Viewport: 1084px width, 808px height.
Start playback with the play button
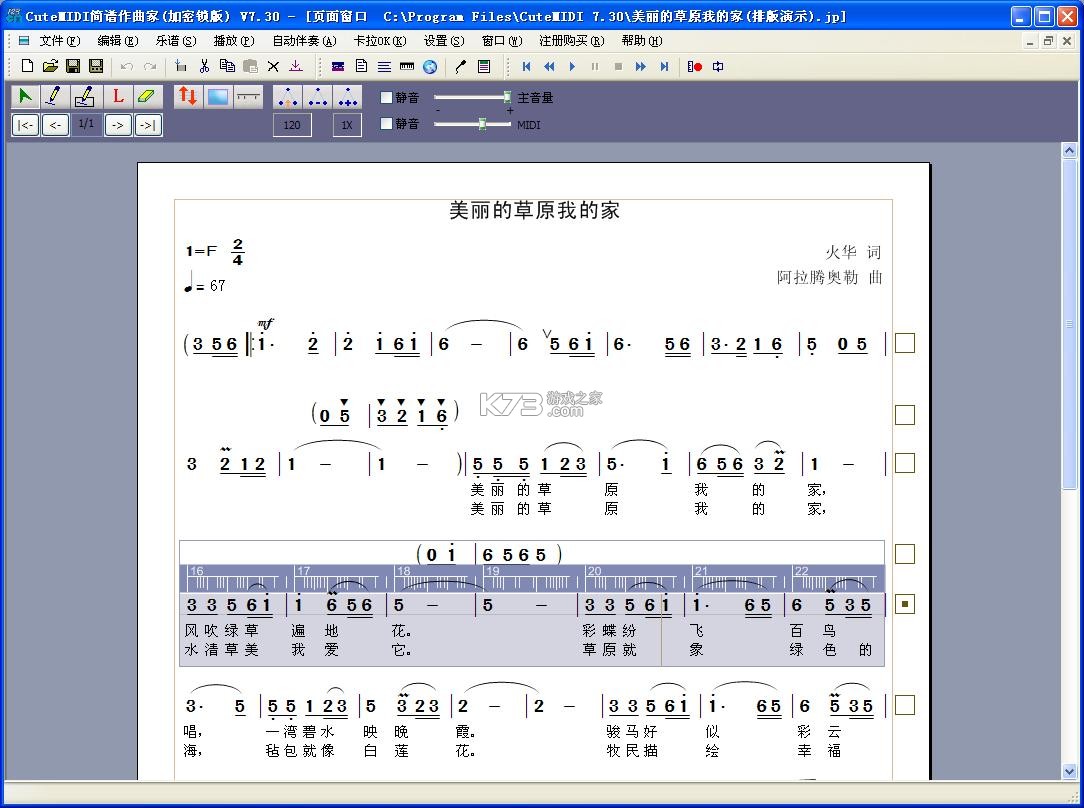[572, 66]
